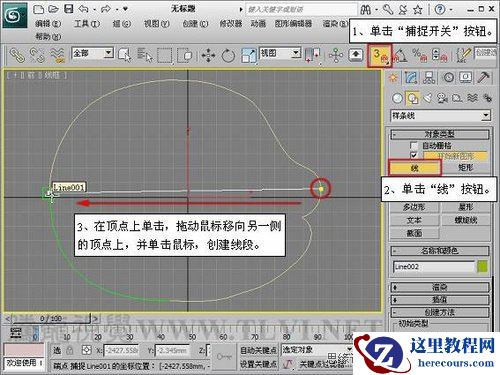Expand the 渲染 rollout
Viewport: 500px width, 375px height.
point(440,287)
